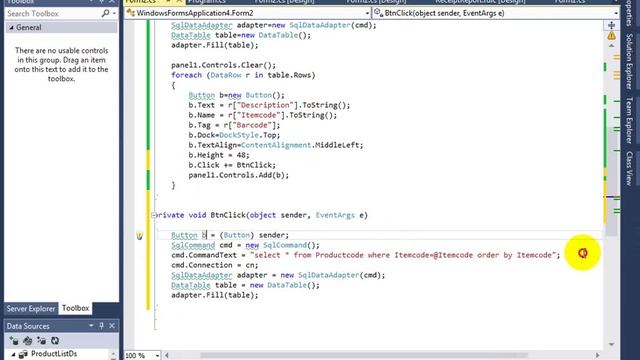Switch to the Toolbox tab
The height and width of the screenshot is (360, 640).
(76, 309)
